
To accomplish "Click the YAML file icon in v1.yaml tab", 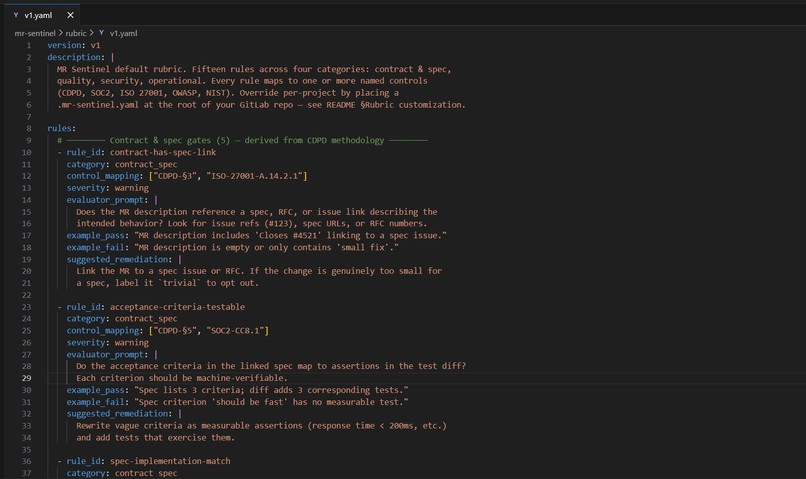I will pos(16,15).
